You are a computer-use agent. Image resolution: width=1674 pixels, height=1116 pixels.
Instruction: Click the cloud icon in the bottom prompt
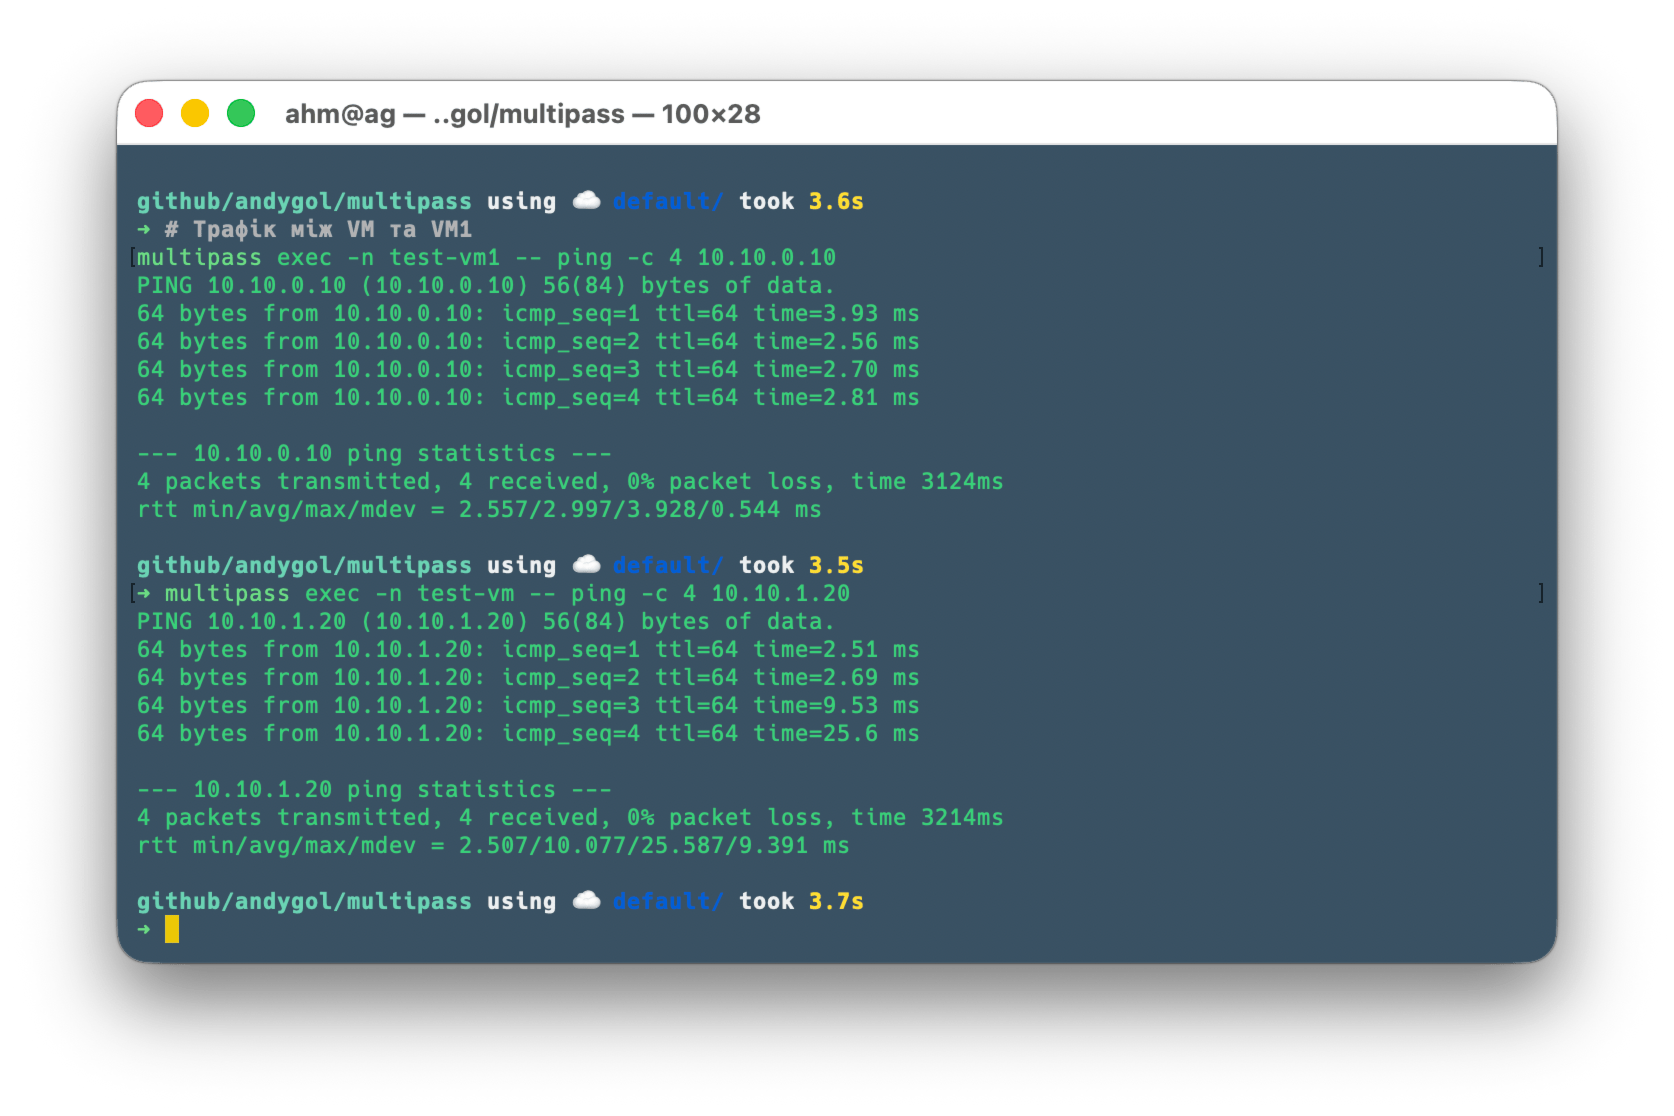pyautogui.click(x=587, y=900)
